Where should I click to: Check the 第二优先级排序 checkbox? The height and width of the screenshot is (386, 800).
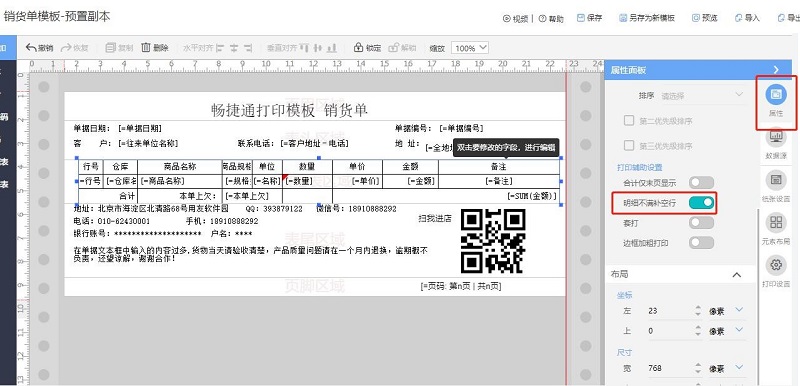(629, 121)
